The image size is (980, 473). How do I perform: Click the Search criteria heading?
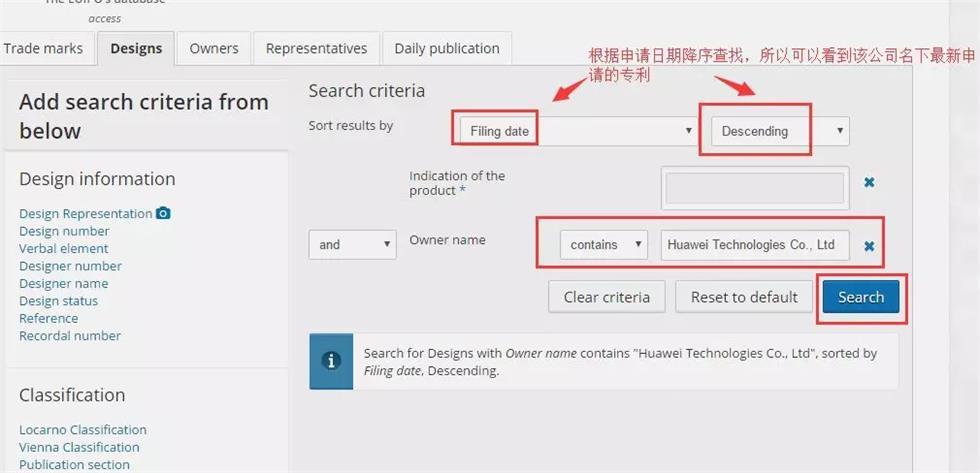(x=367, y=91)
